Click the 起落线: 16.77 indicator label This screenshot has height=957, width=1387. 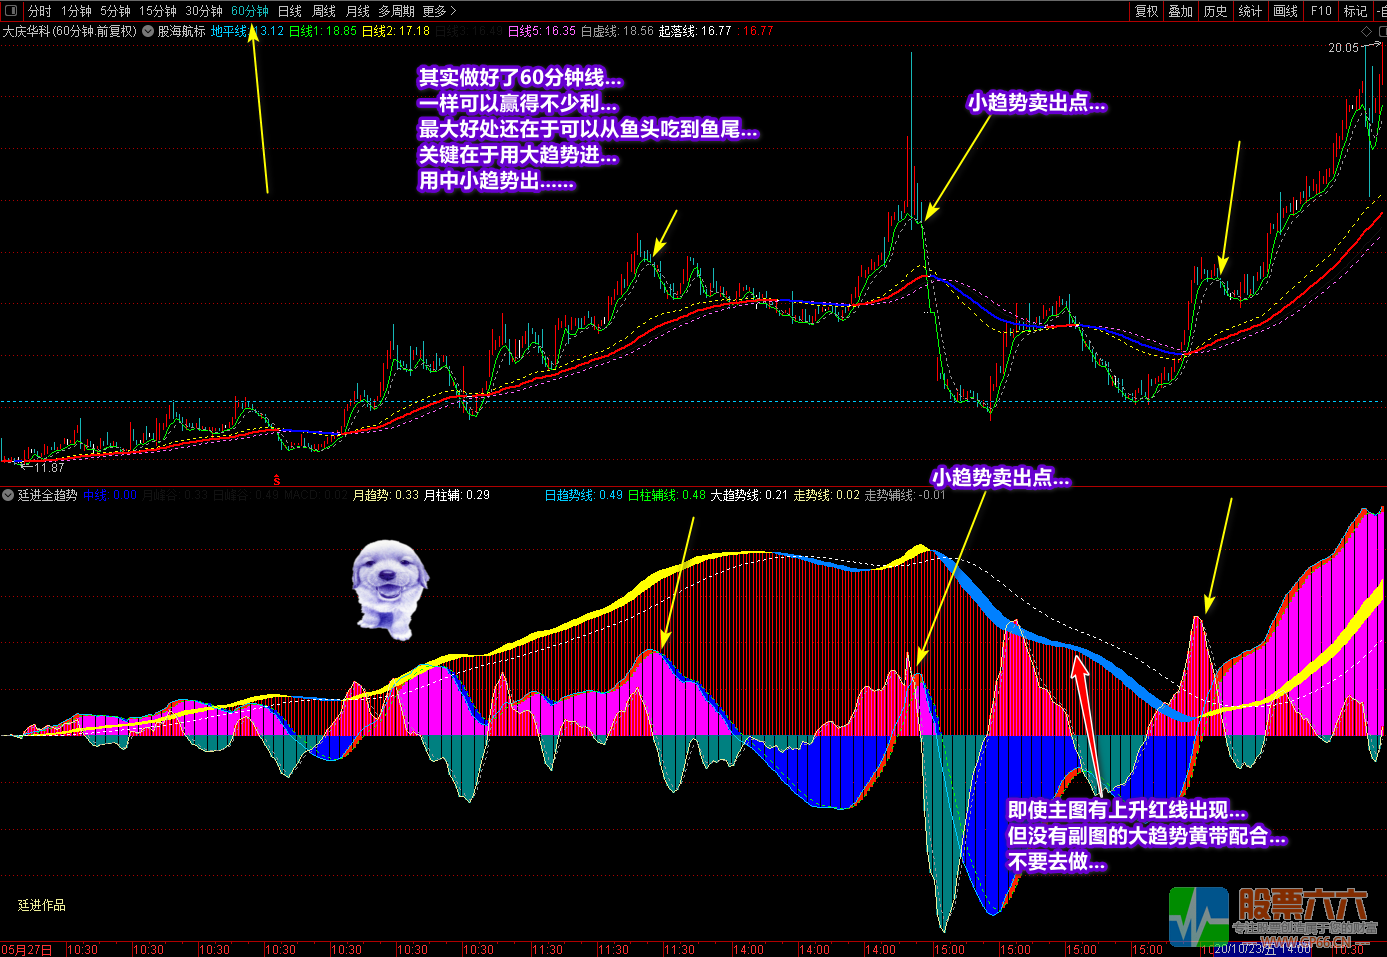click(x=695, y=31)
